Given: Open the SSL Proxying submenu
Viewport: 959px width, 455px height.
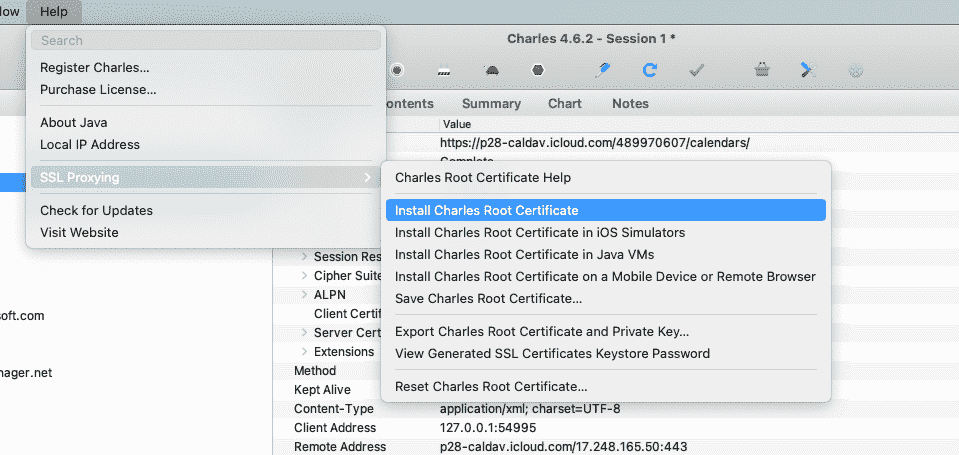Looking at the screenshot, I should click(x=206, y=177).
